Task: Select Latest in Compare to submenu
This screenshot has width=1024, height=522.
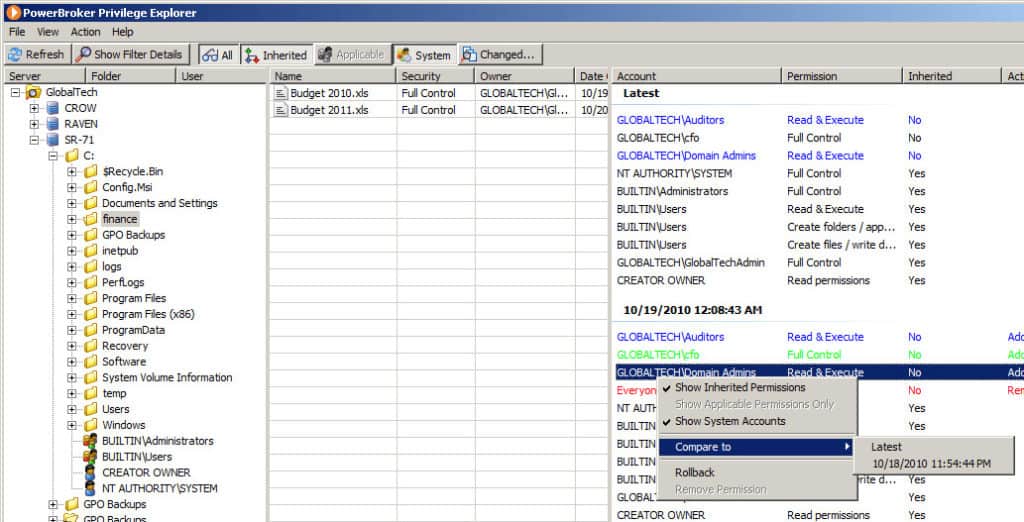Action: tap(934, 447)
